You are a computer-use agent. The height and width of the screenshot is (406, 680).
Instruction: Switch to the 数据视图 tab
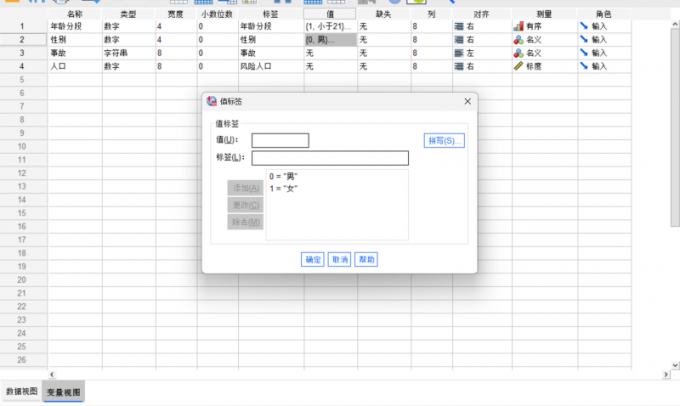tap(21, 391)
